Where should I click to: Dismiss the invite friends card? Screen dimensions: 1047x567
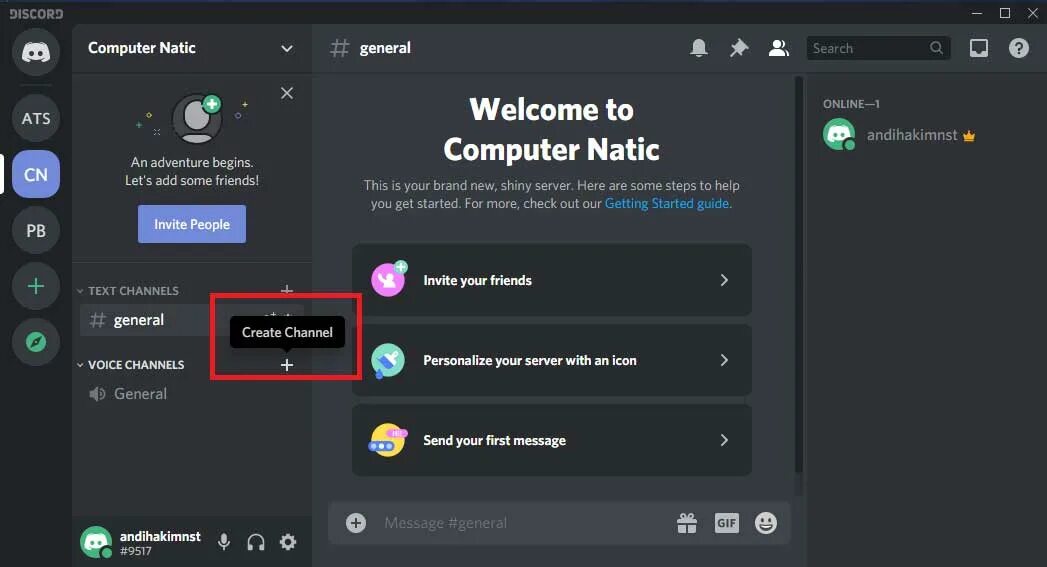[x=287, y=93]
